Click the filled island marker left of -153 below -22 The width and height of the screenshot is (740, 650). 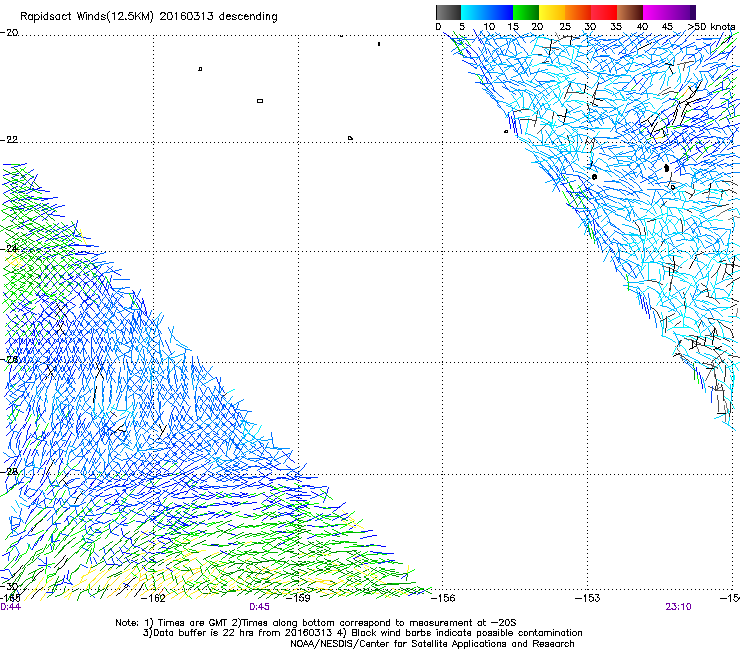click(x=594, y=177)
